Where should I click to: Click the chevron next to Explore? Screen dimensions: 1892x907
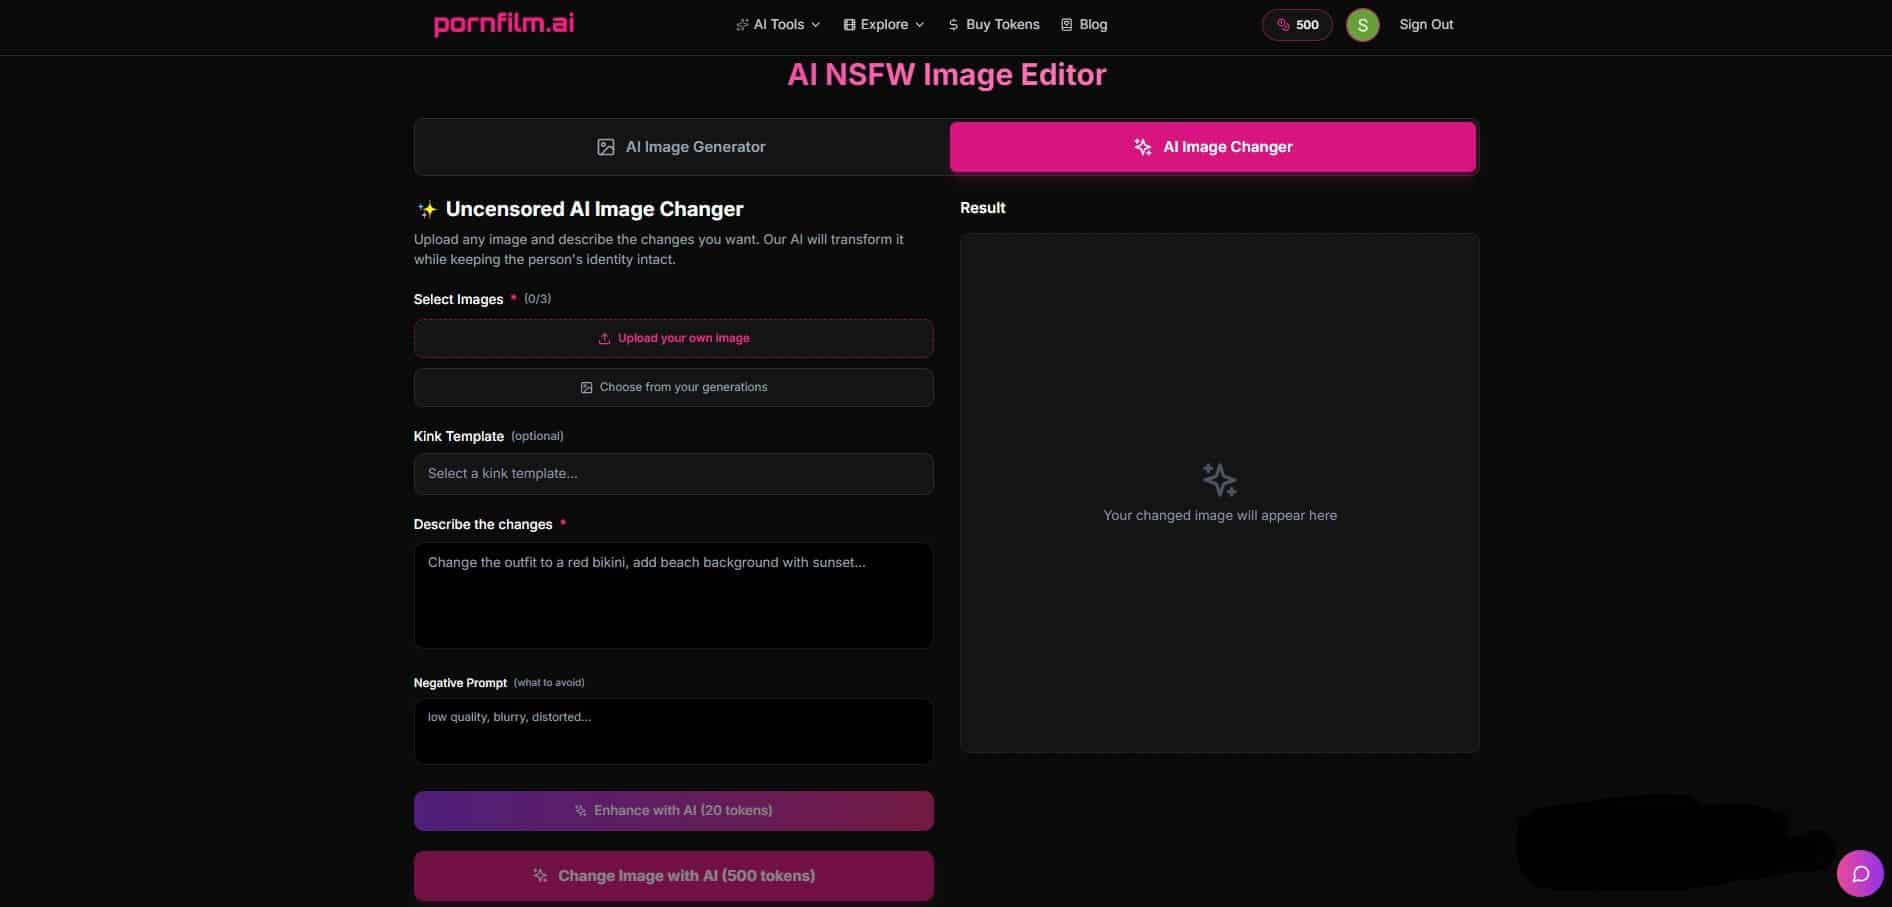click(x=919, y=25)
